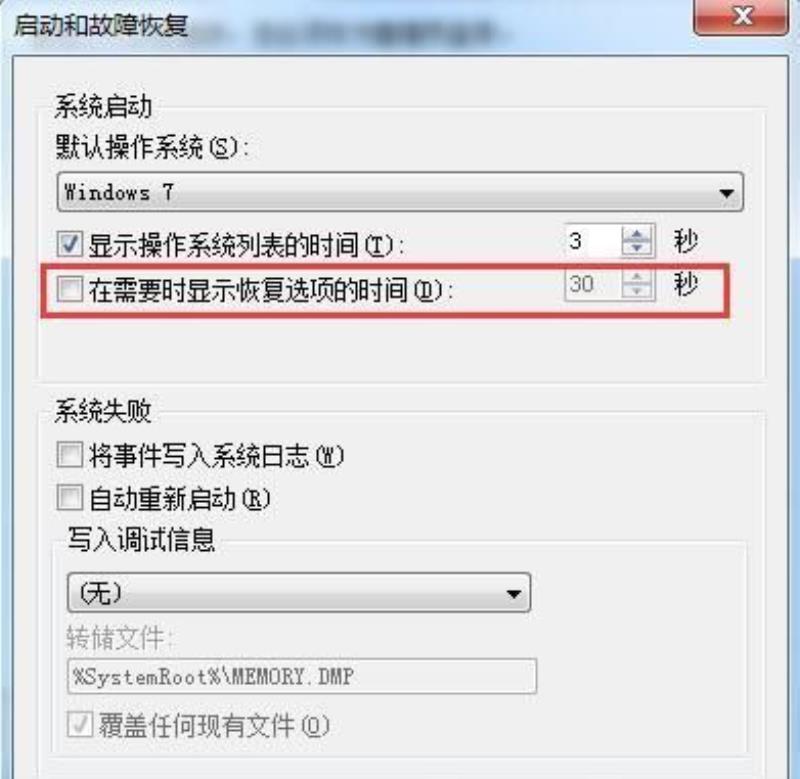The height and width of the screenshot is (779, 800).
Task: Decrease OS list display time with down arrow
Action: click(x=637, y=248)
